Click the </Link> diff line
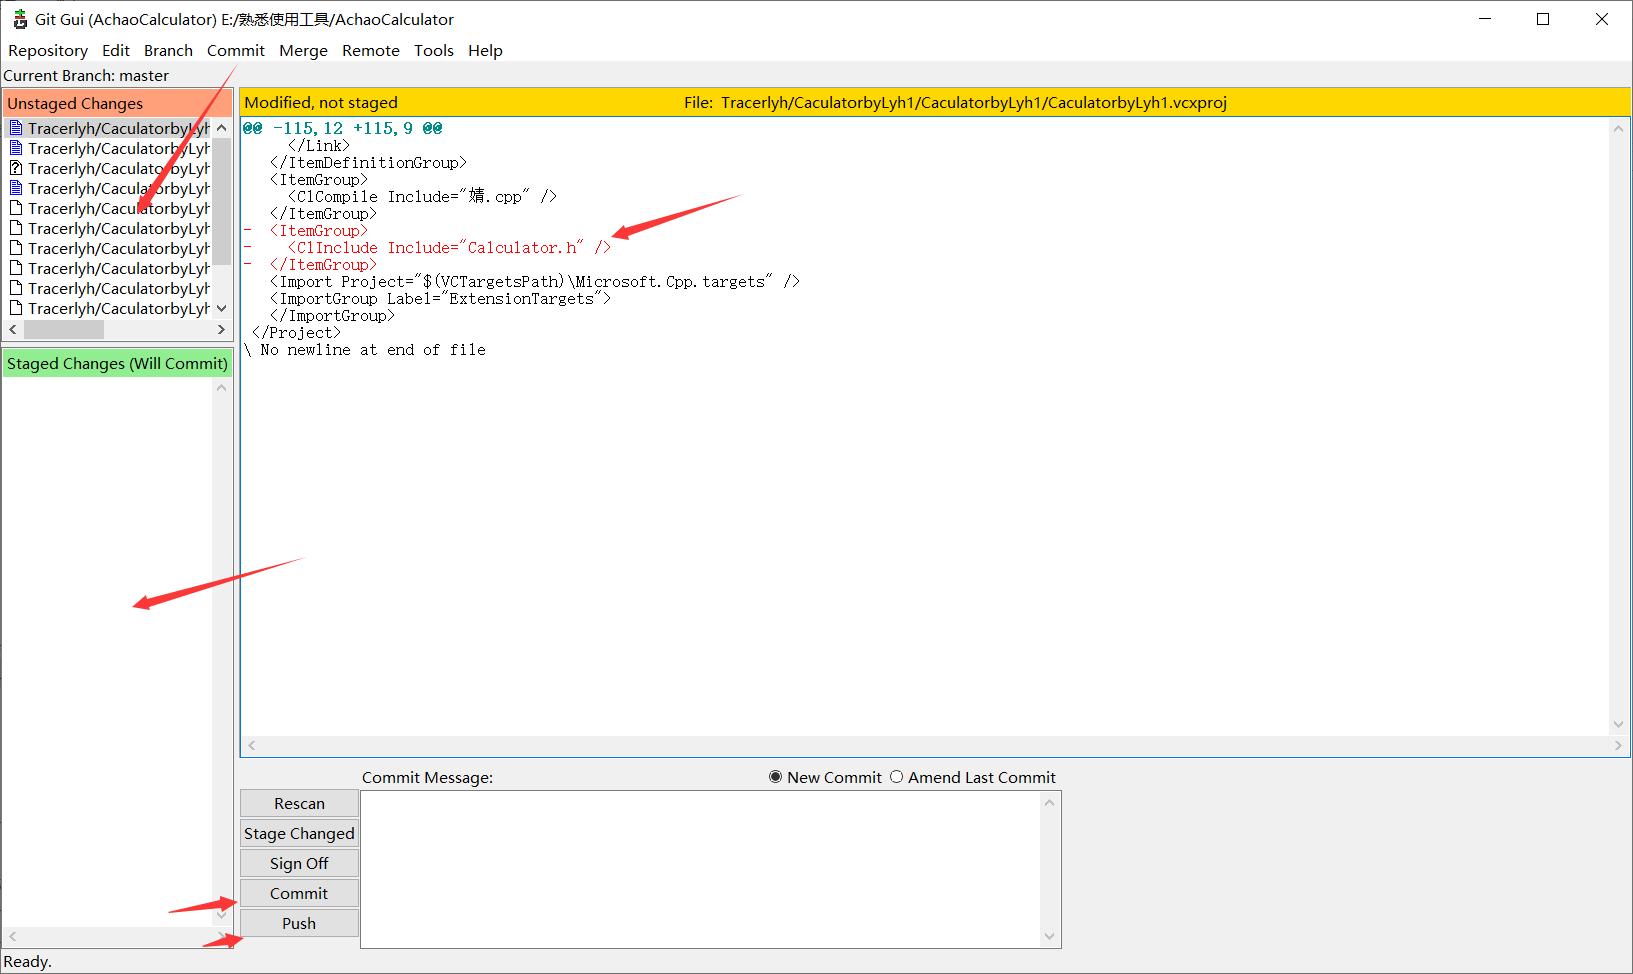1633x974 pixels. pyautogui.click(x=319, y=145)
